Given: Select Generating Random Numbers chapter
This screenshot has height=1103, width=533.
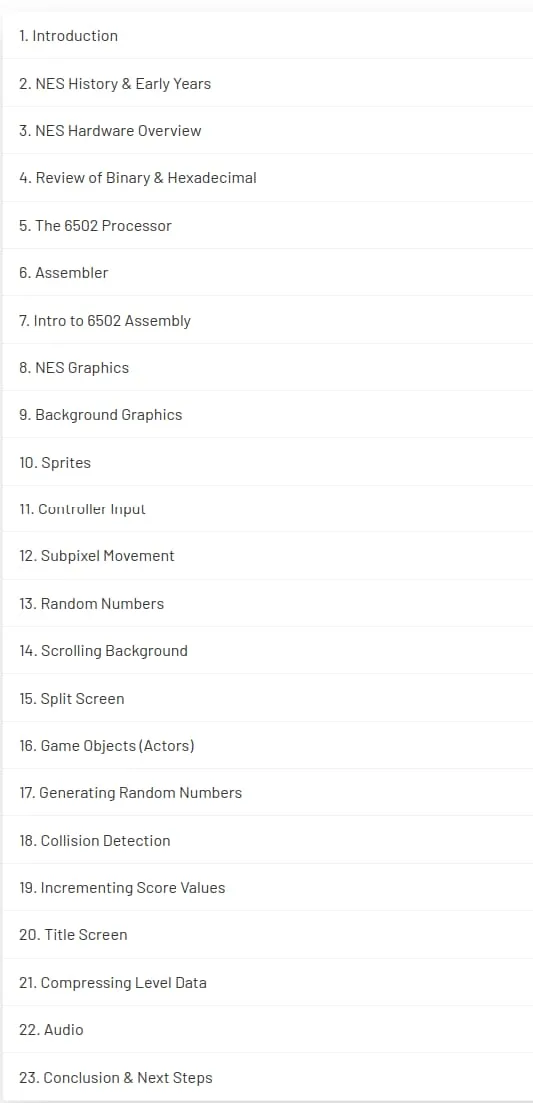Looking at the screenshot, I should point(267,793).
